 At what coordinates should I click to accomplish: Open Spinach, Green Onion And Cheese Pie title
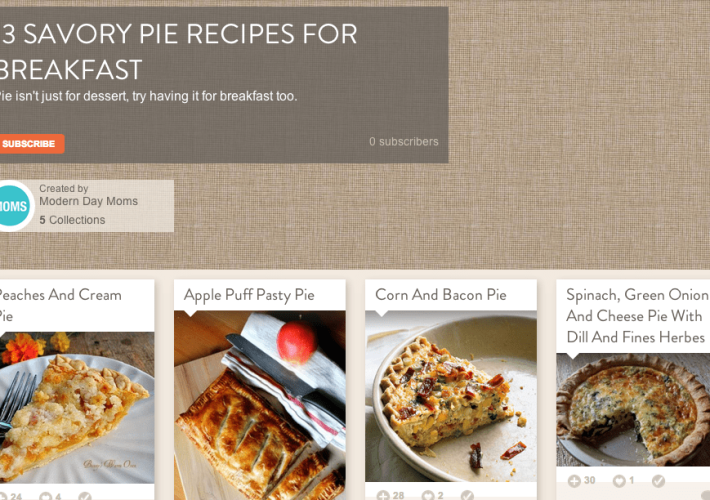coord(637,316)
